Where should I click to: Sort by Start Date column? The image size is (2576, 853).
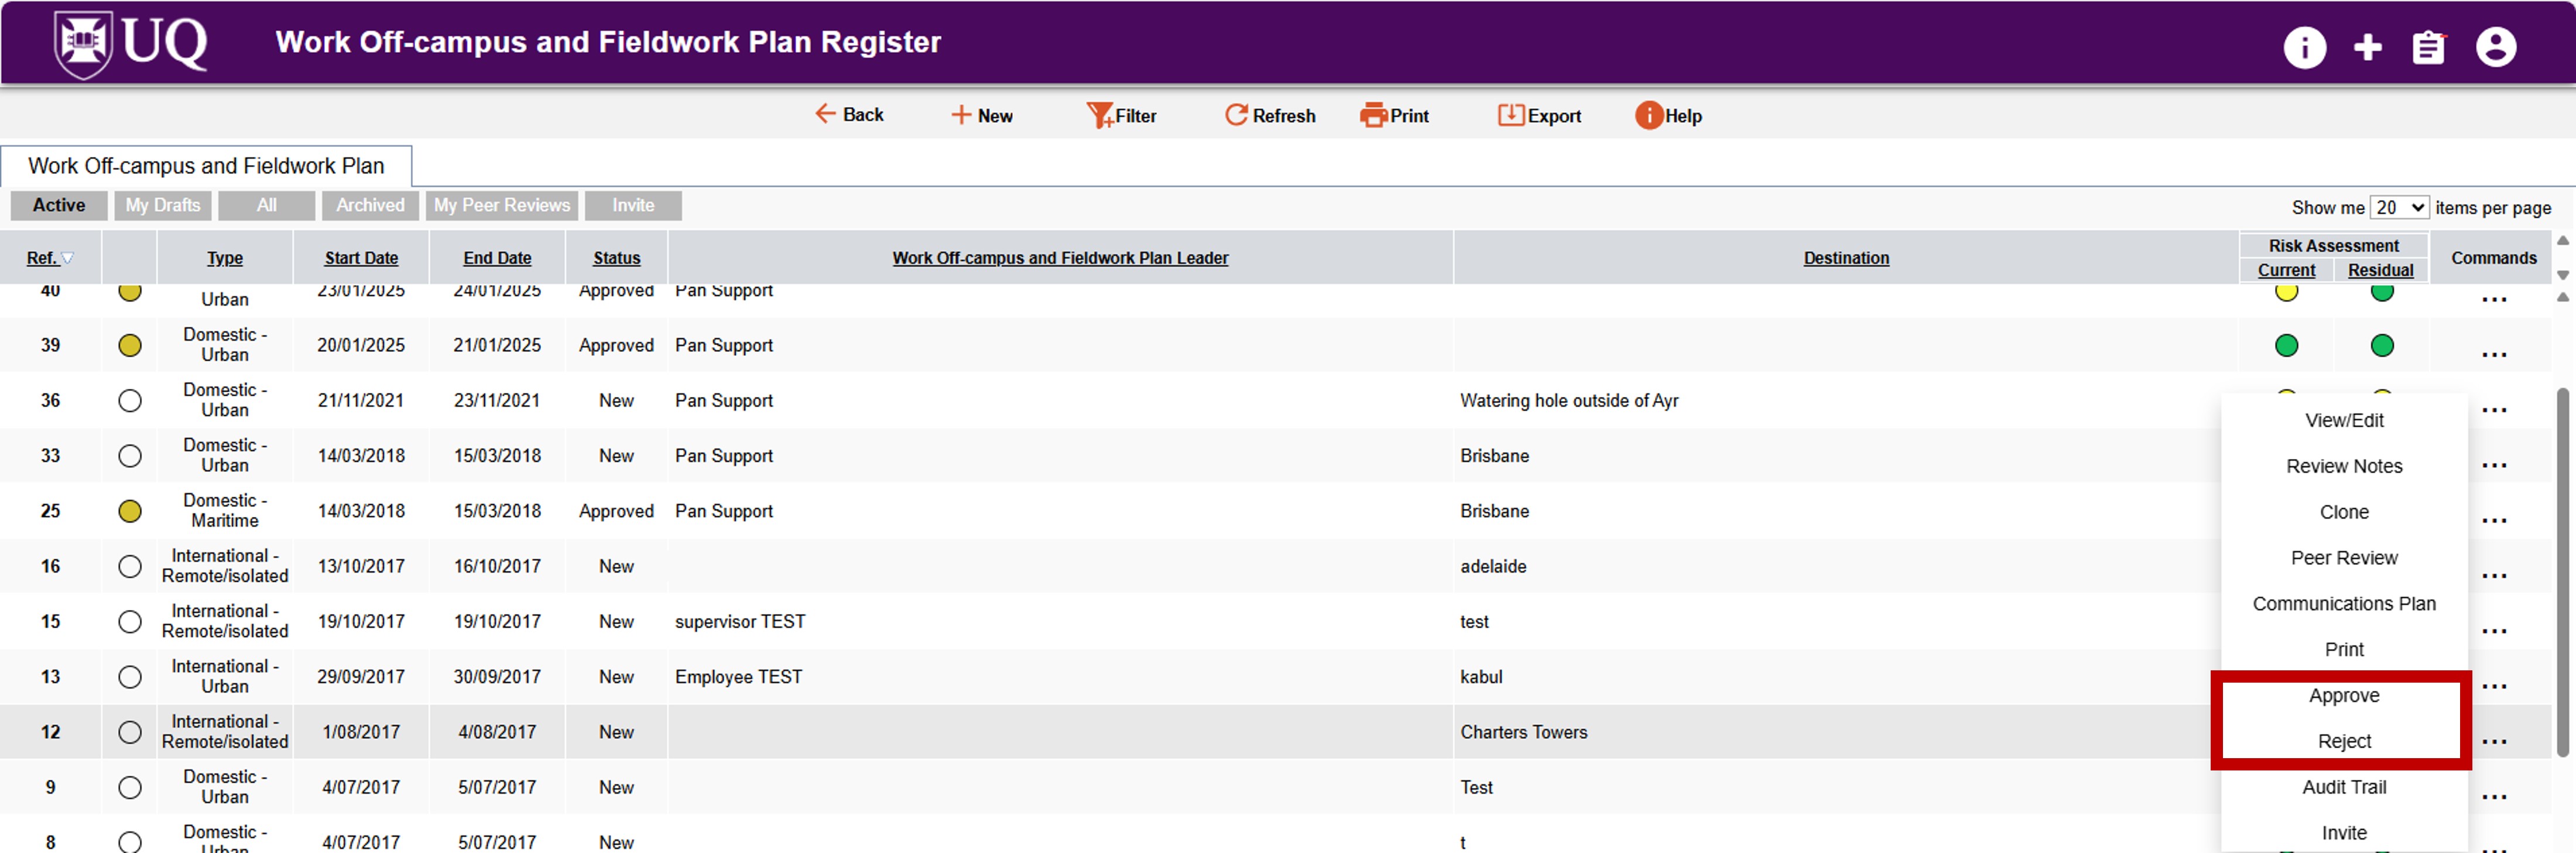pyautogui.click(x=361, y=258)
